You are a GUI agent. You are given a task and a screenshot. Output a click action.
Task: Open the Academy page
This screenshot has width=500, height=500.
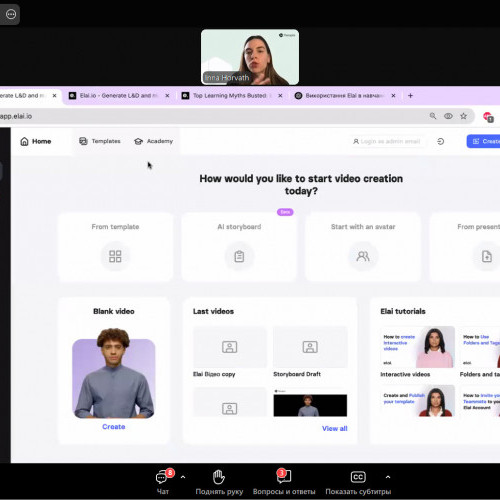pyautogui.click(x=153, y=141)
